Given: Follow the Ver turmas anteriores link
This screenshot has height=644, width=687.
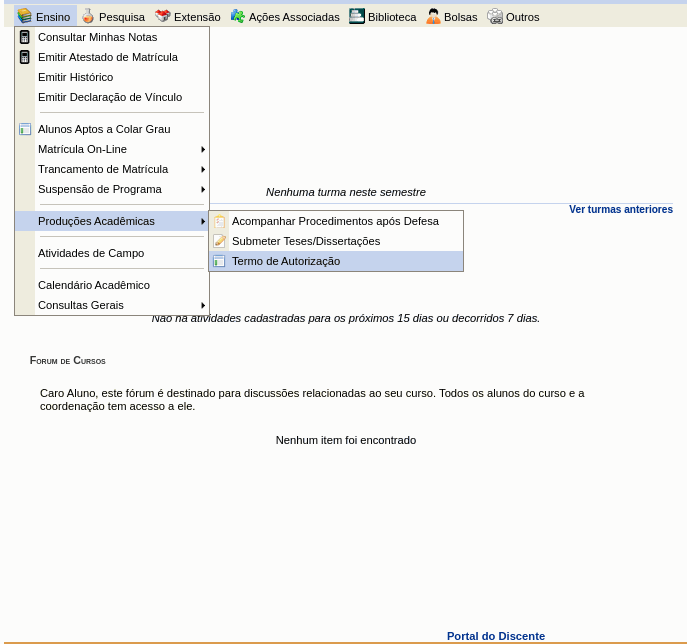Looking at the screenshot, I should (620, 209).
